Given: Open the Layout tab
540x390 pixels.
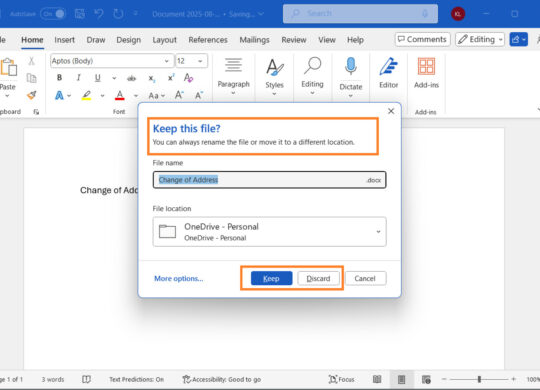Looking at the screenshot, I should click(164, 40).
